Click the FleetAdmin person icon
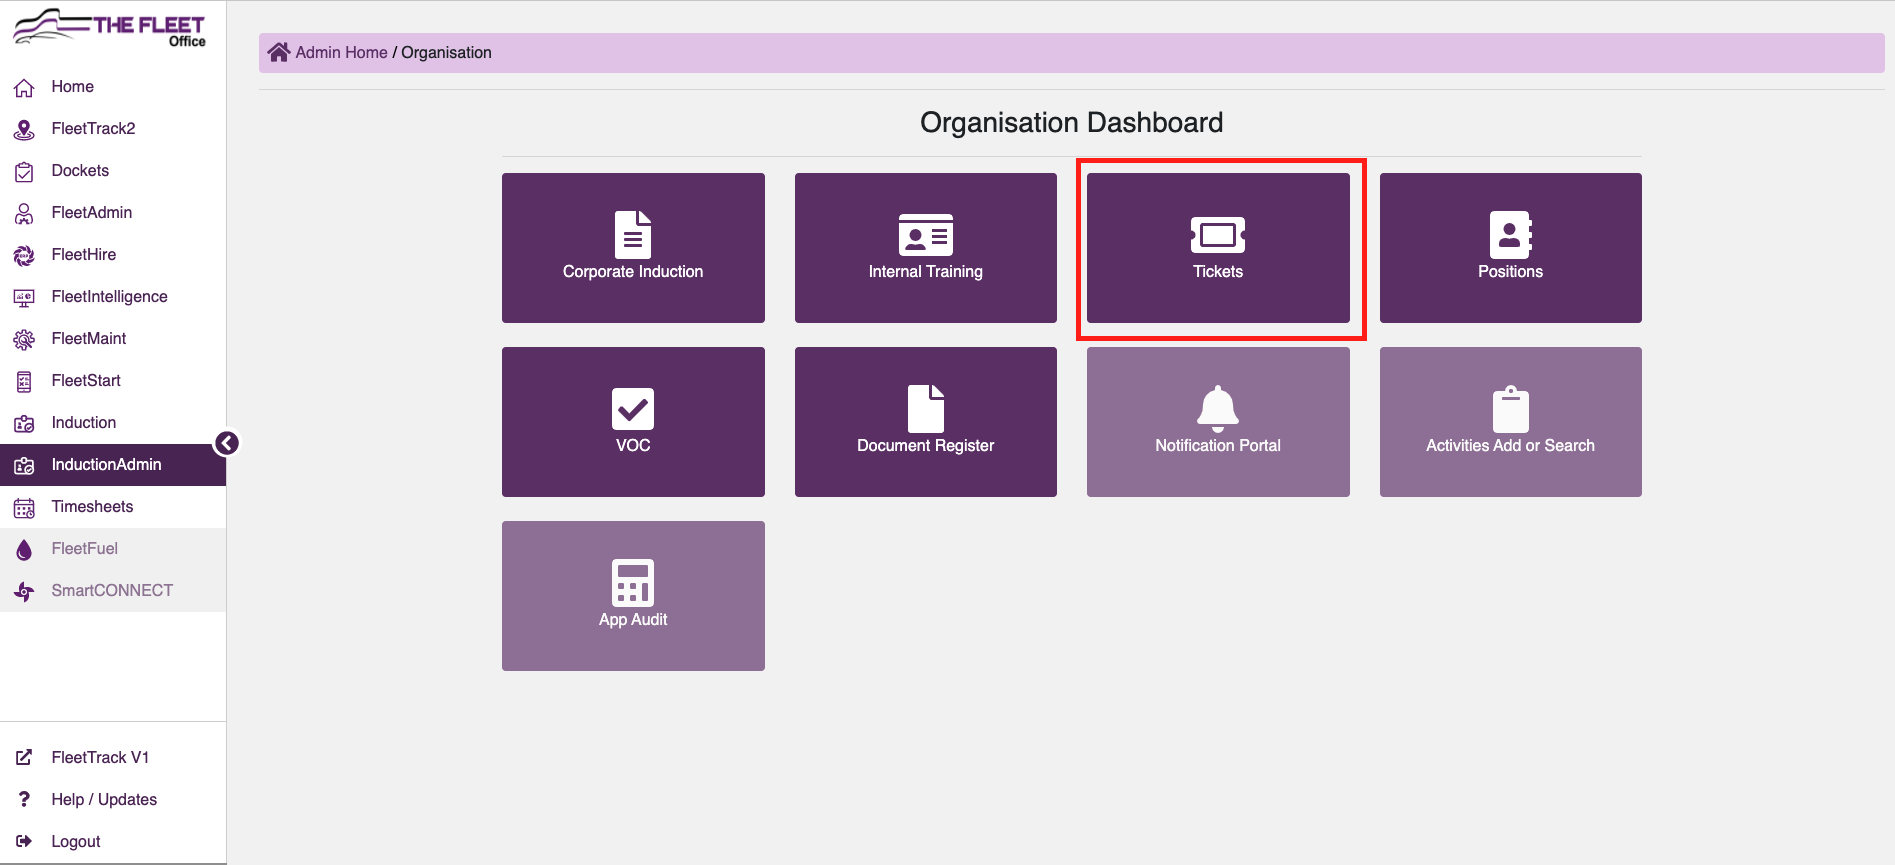Viewport: 1895px width, 865px height. click(x=24, y=214)
